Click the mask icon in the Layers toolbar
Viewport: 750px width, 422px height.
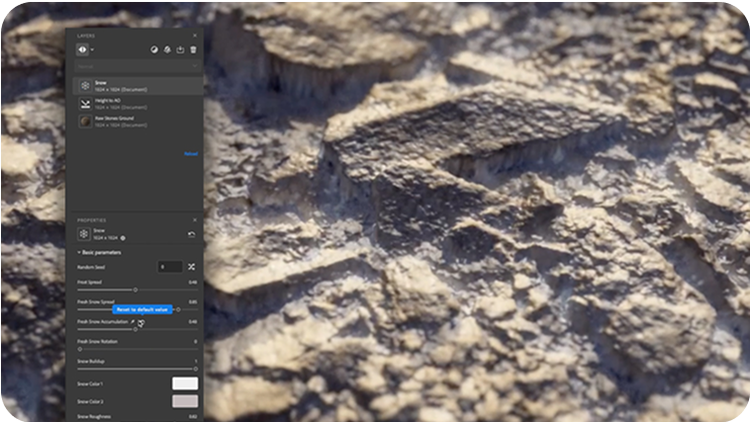[x=154, y=49]
